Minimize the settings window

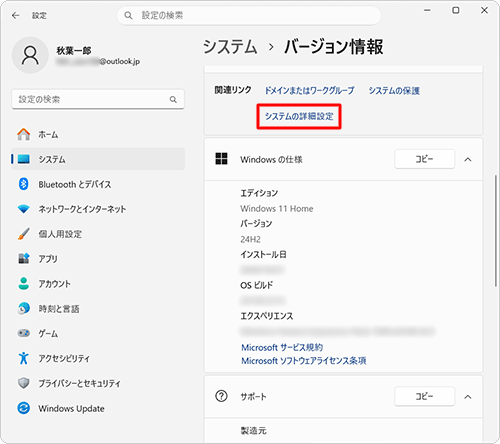(427, 10)
